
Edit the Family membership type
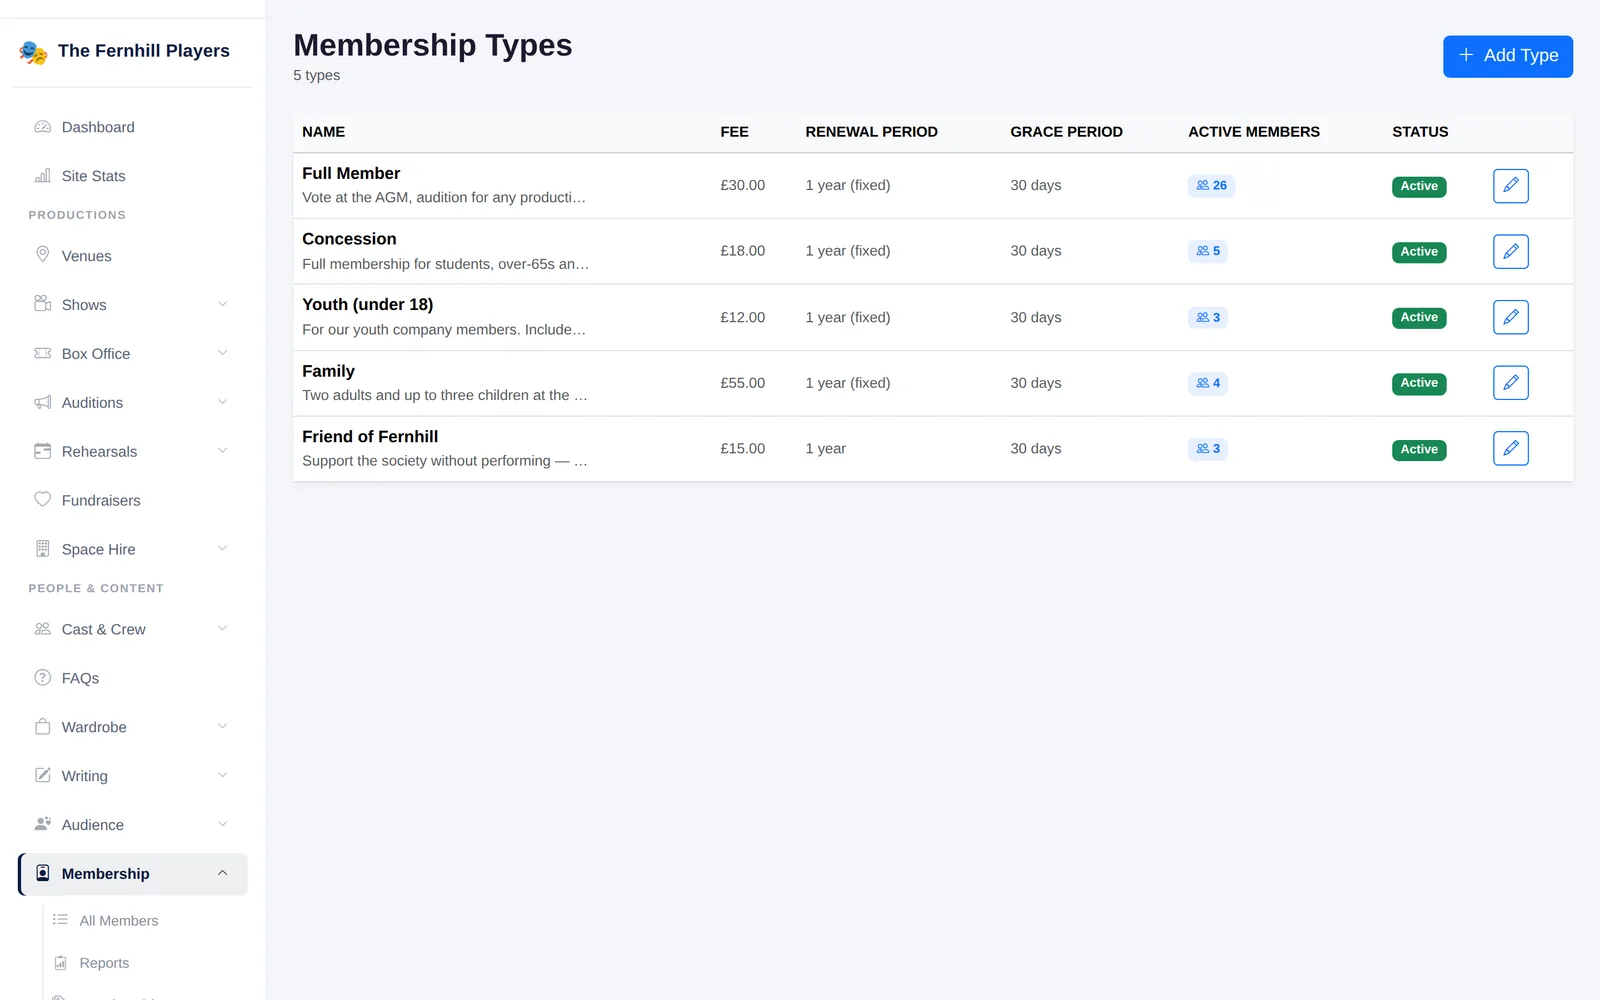(1511, 383)
